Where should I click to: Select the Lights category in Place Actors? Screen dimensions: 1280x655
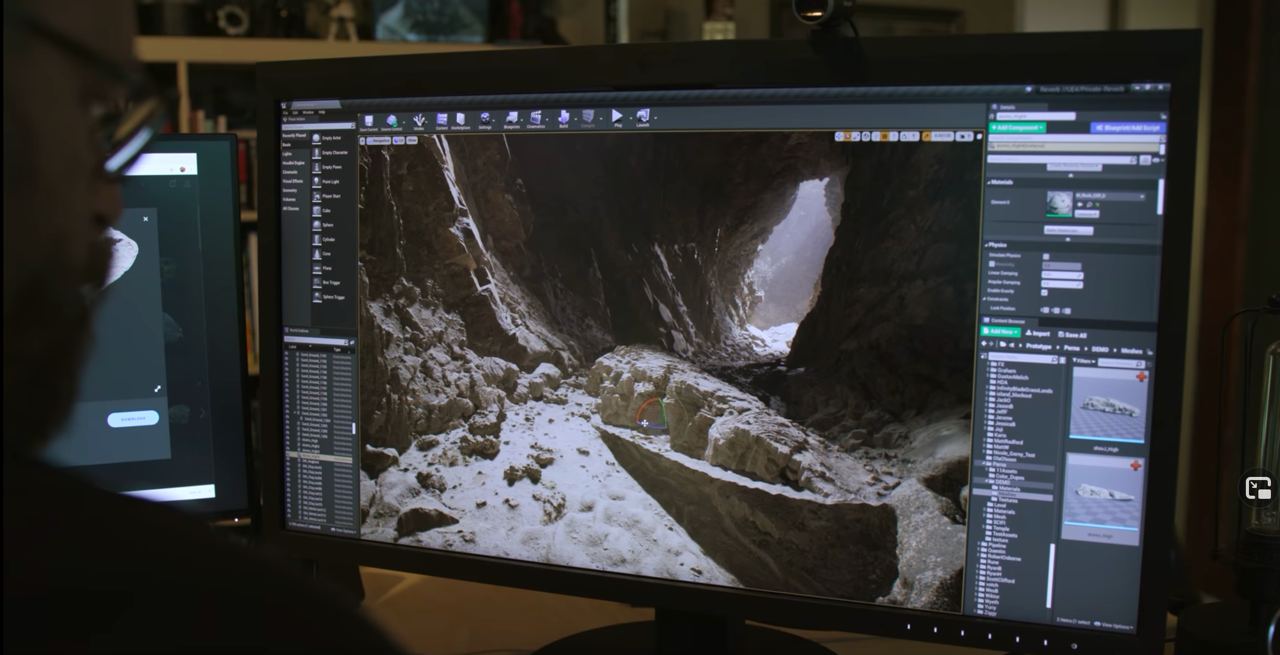pos(288,154)
